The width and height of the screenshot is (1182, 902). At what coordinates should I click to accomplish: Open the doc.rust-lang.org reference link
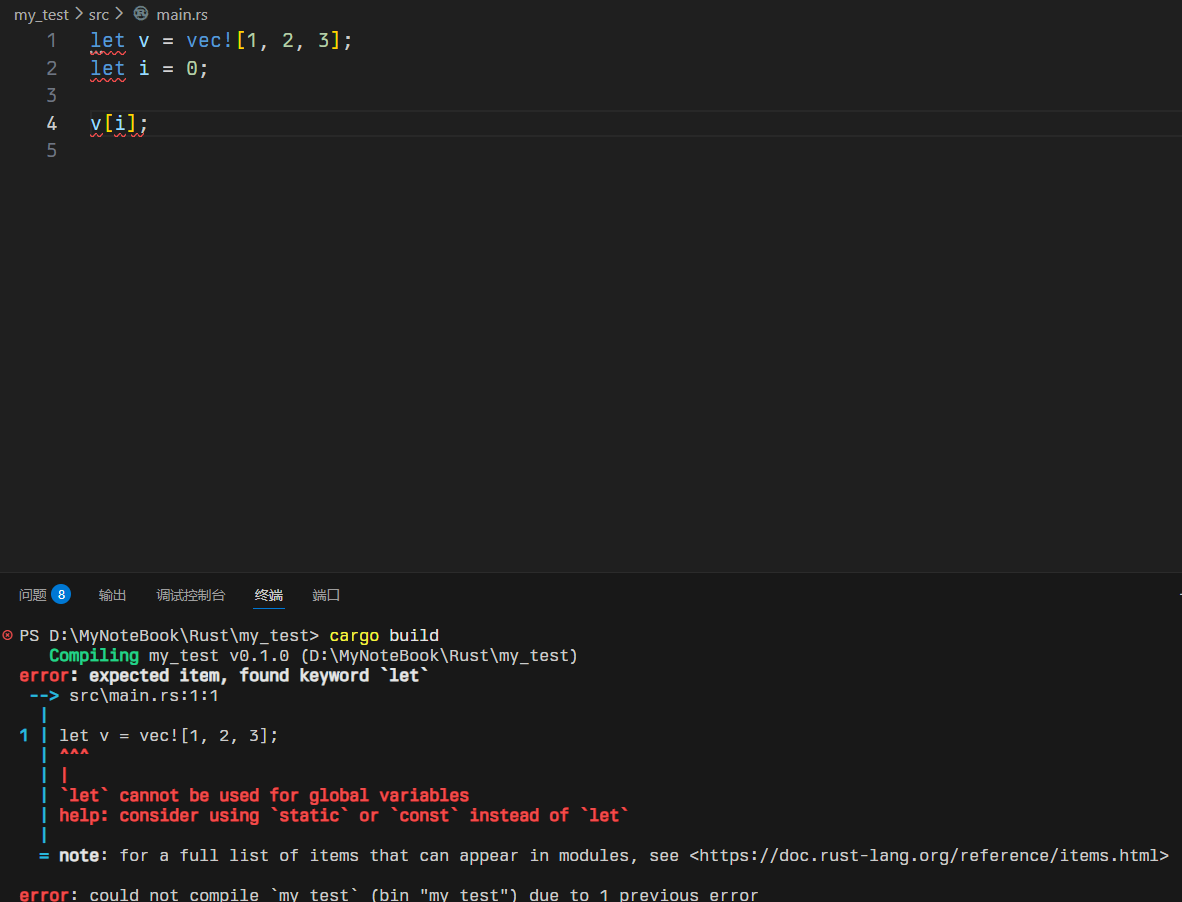[x=929, y=856]
